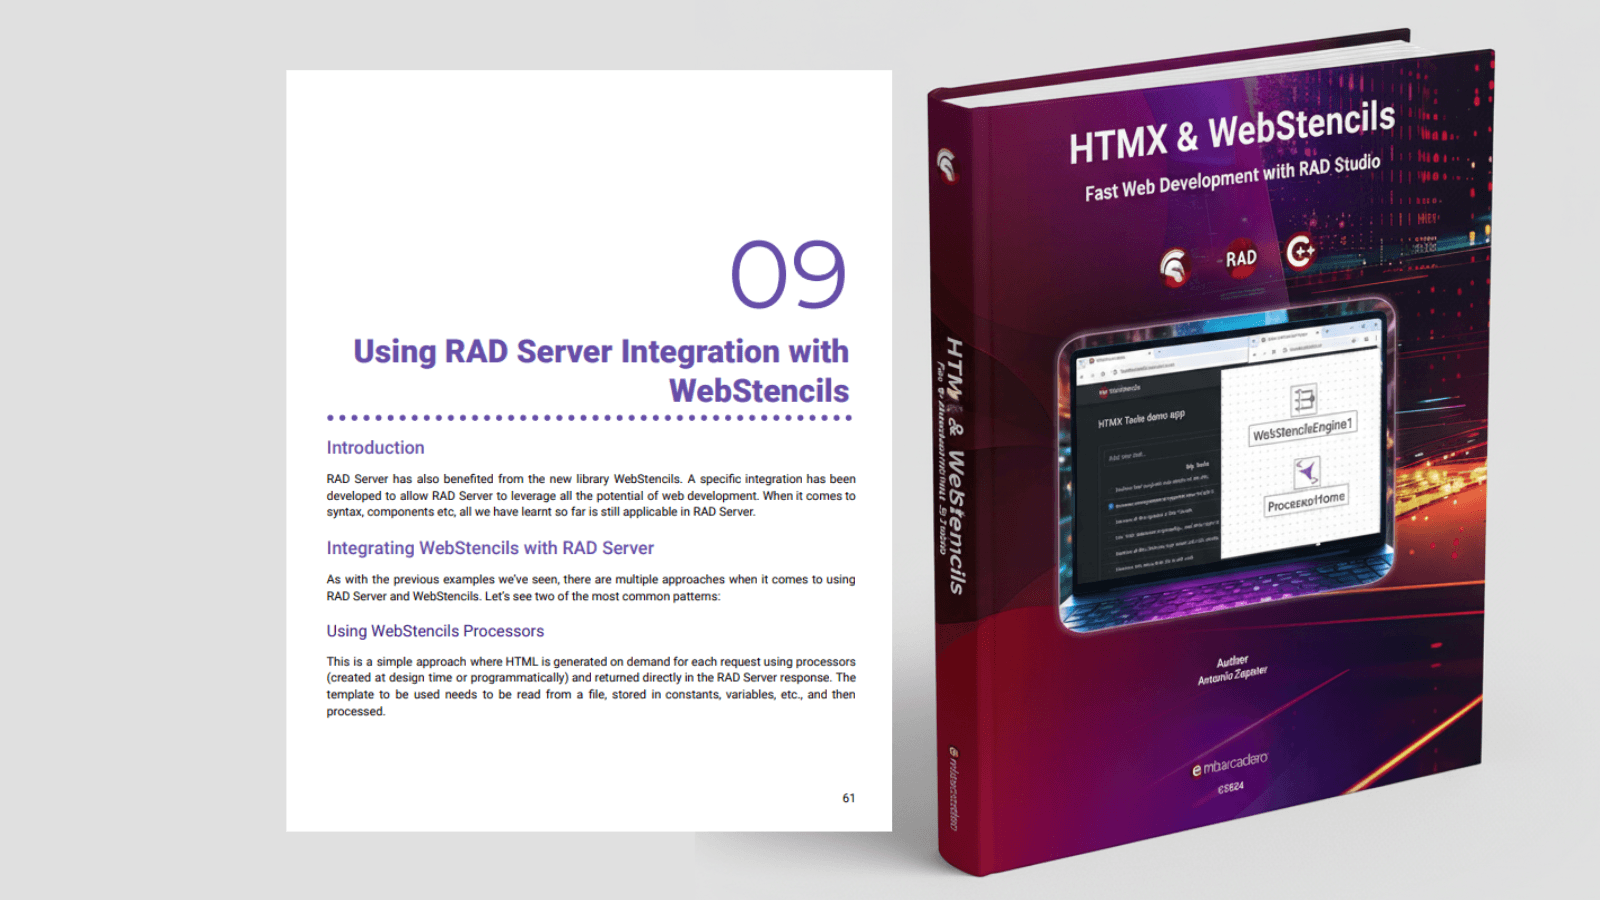Click the WebStencilsEngine1 component icon on the laptop screen

pyautogui.click(x=1304, y=400)
